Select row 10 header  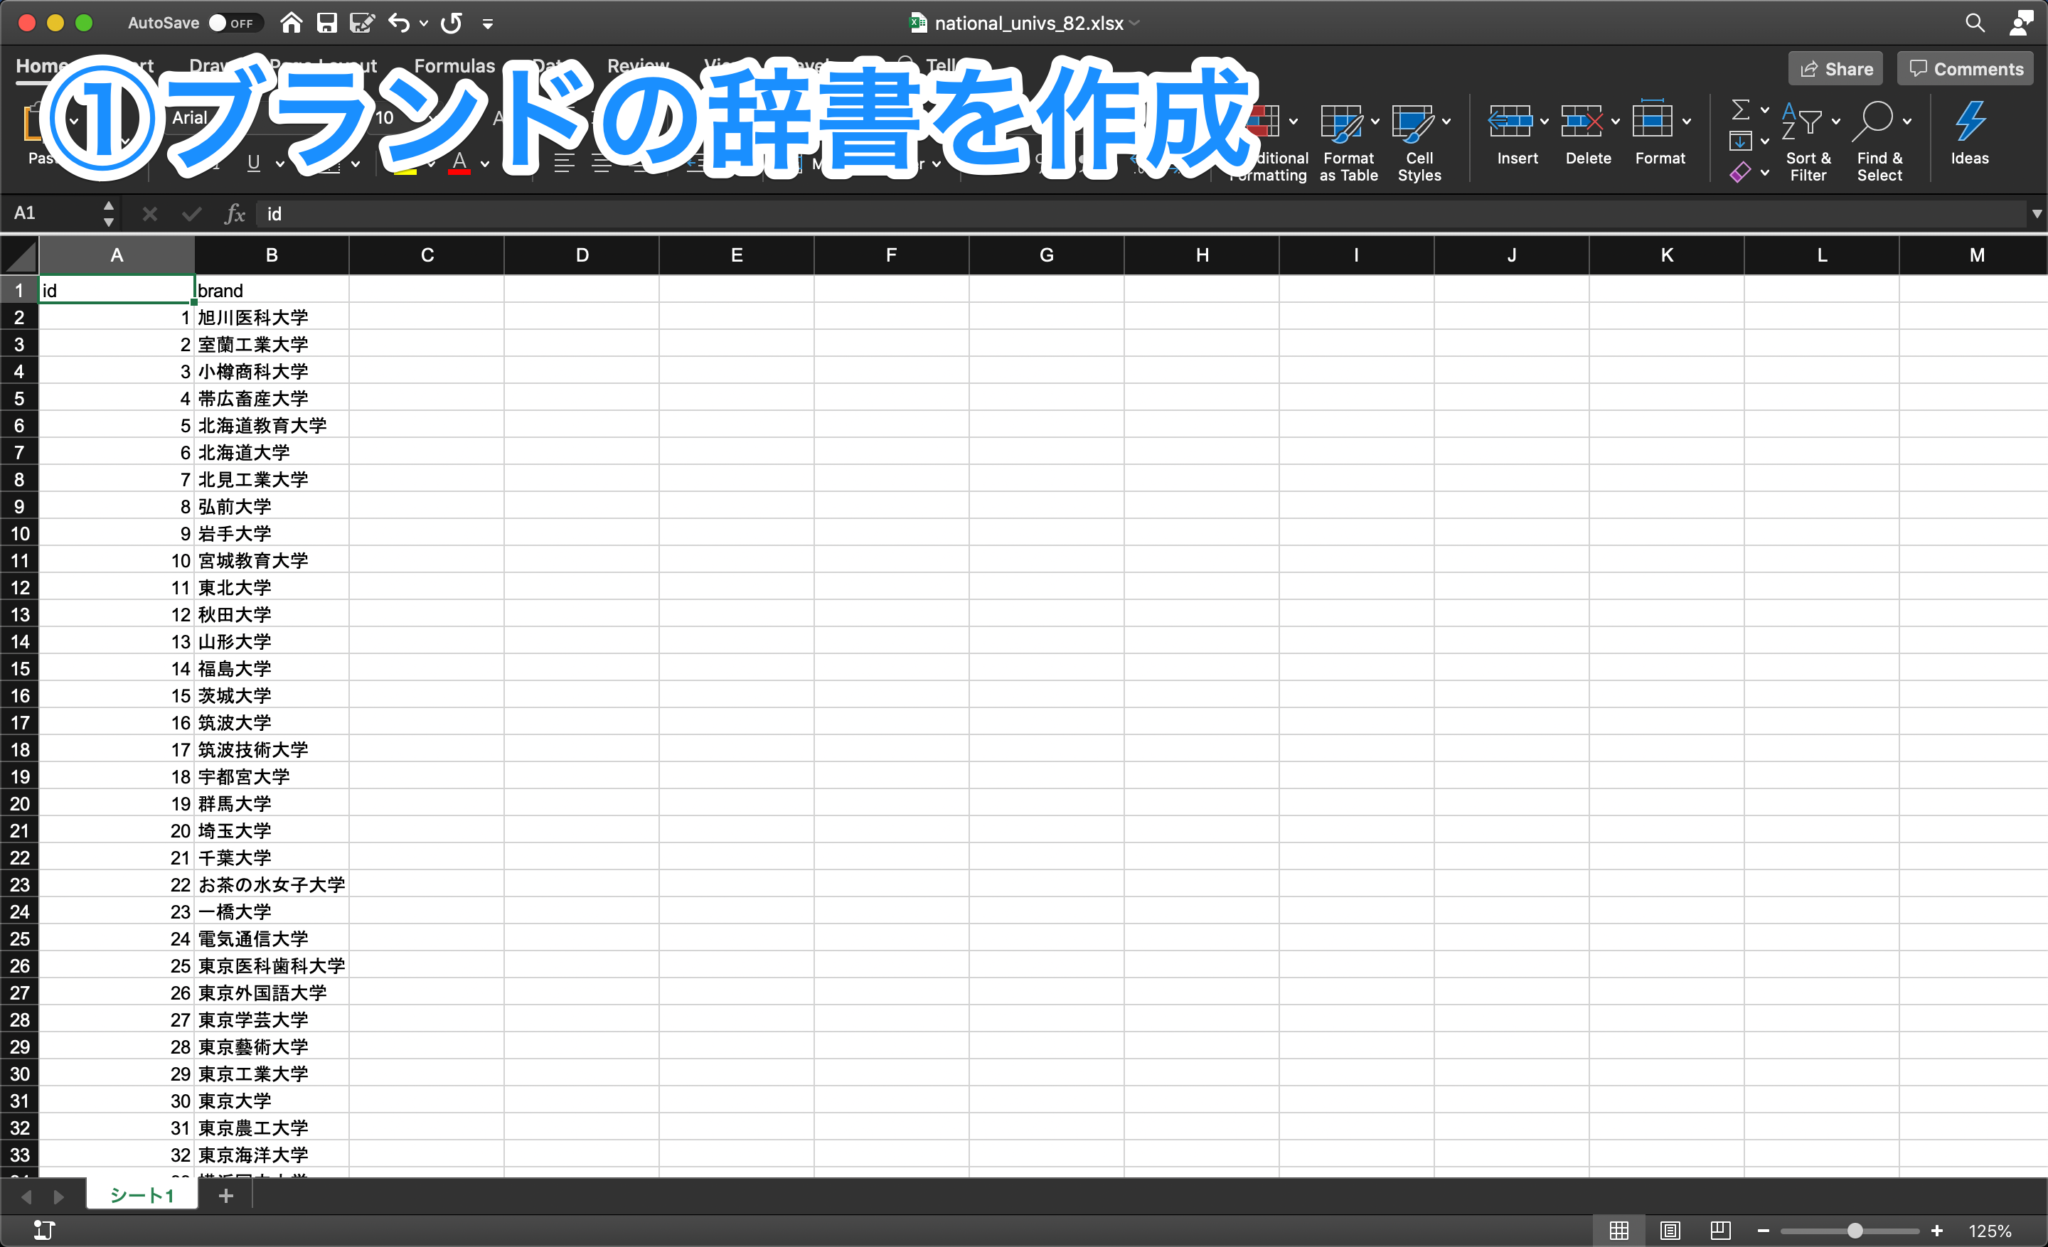pyautogui.click(x=19, y=533)
